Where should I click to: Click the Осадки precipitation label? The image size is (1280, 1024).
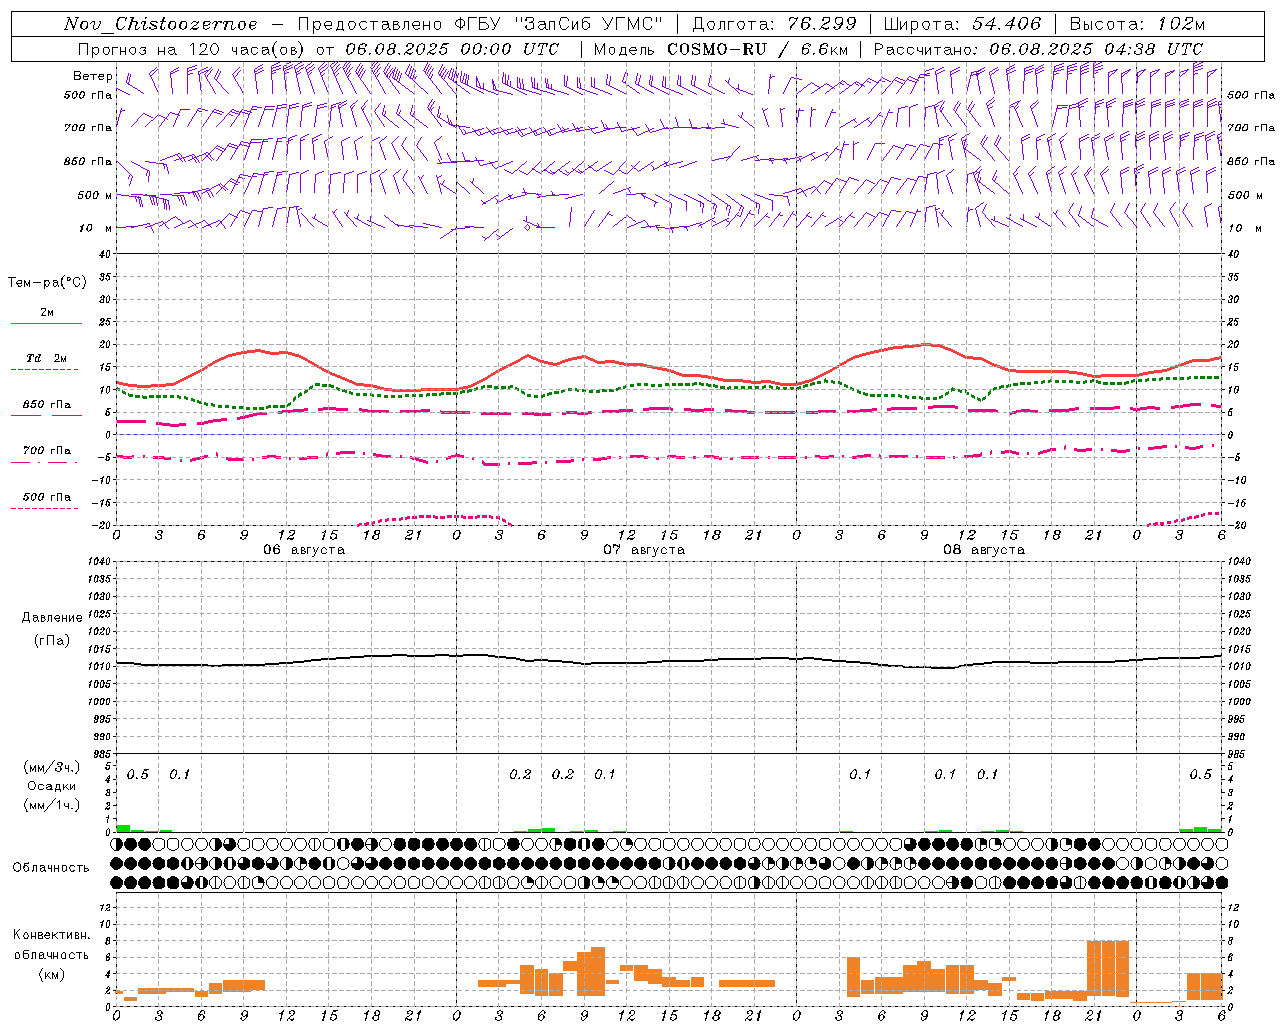[x=51, y=786]
